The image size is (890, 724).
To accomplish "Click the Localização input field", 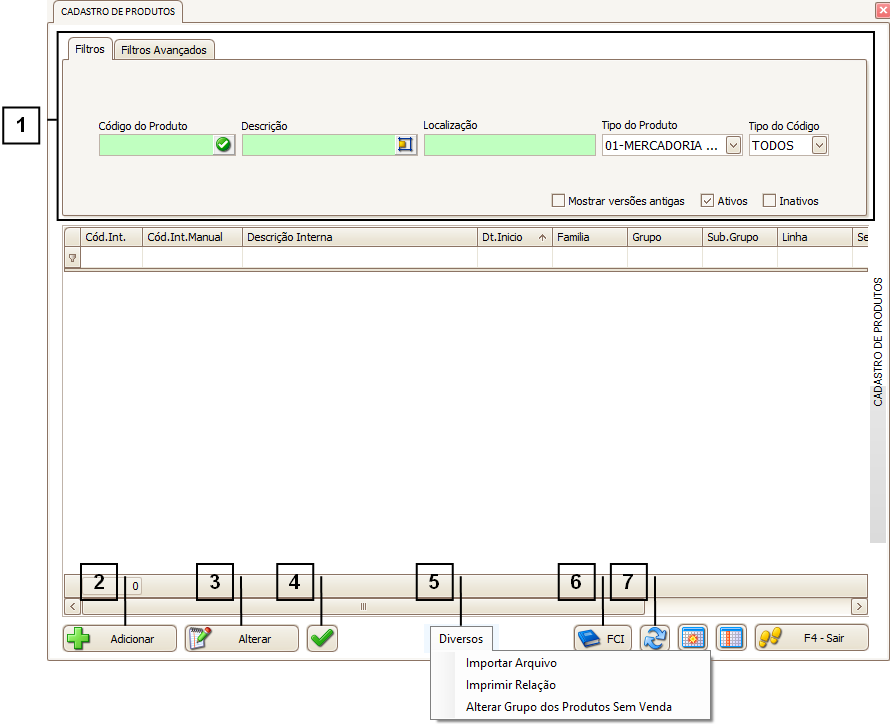I will [x=509, y=145].
